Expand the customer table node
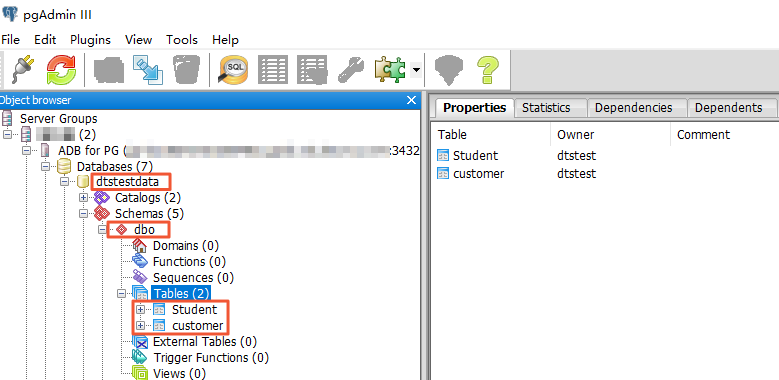779x380 pixels. 140,325
